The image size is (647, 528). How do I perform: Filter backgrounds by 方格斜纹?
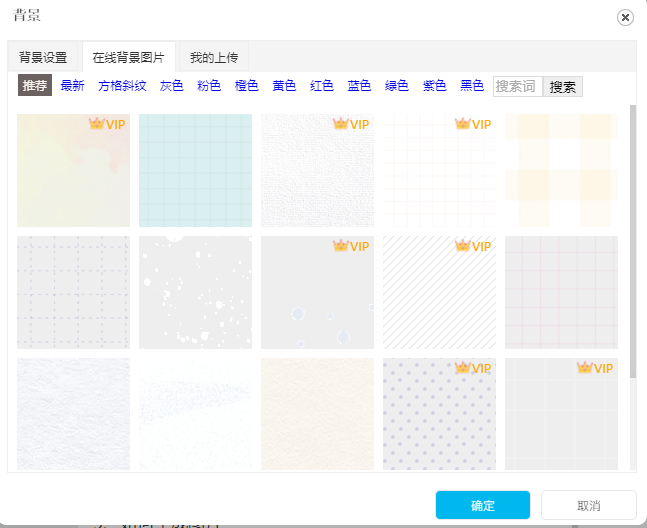coord(122,87)
